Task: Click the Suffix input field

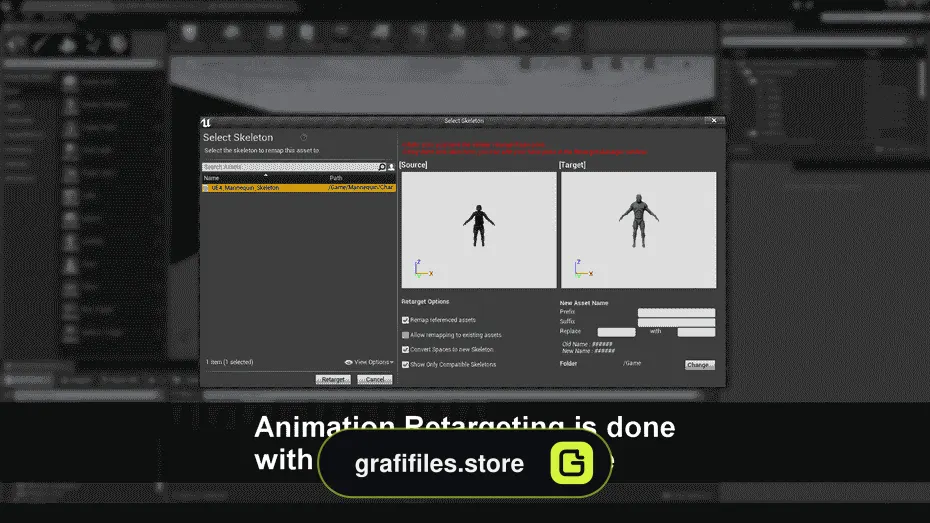Action: (676, 322)
